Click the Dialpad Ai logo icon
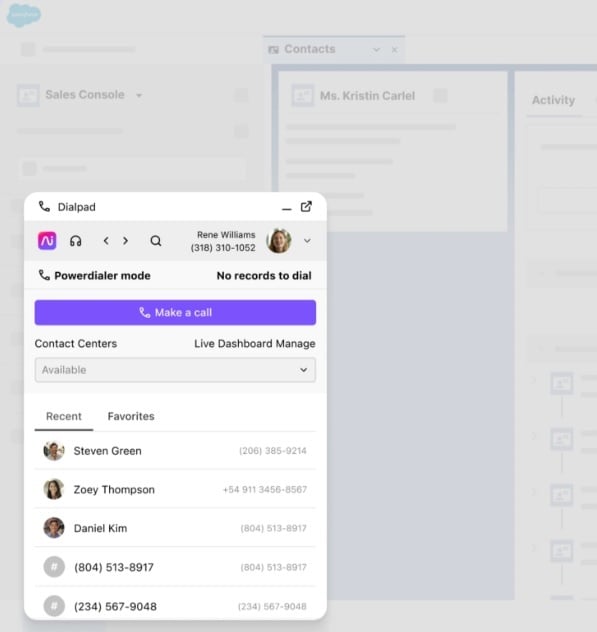Screen dimensions: 597x632 47,241
